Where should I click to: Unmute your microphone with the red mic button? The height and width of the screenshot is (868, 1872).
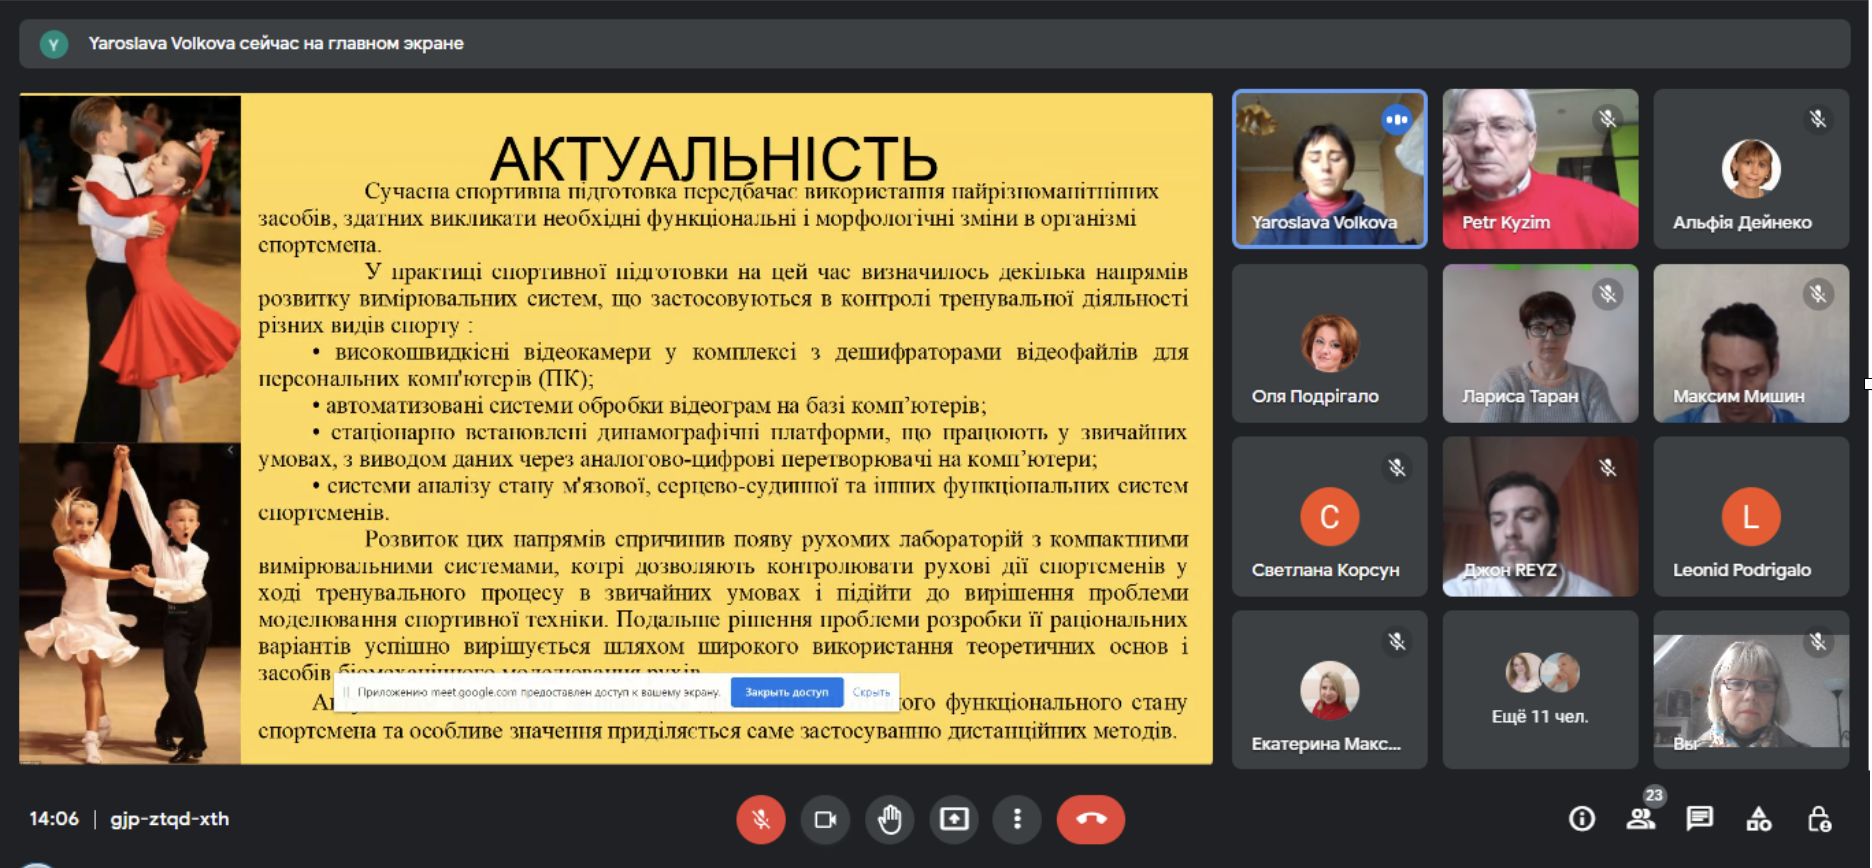click(x=761, y=820)
